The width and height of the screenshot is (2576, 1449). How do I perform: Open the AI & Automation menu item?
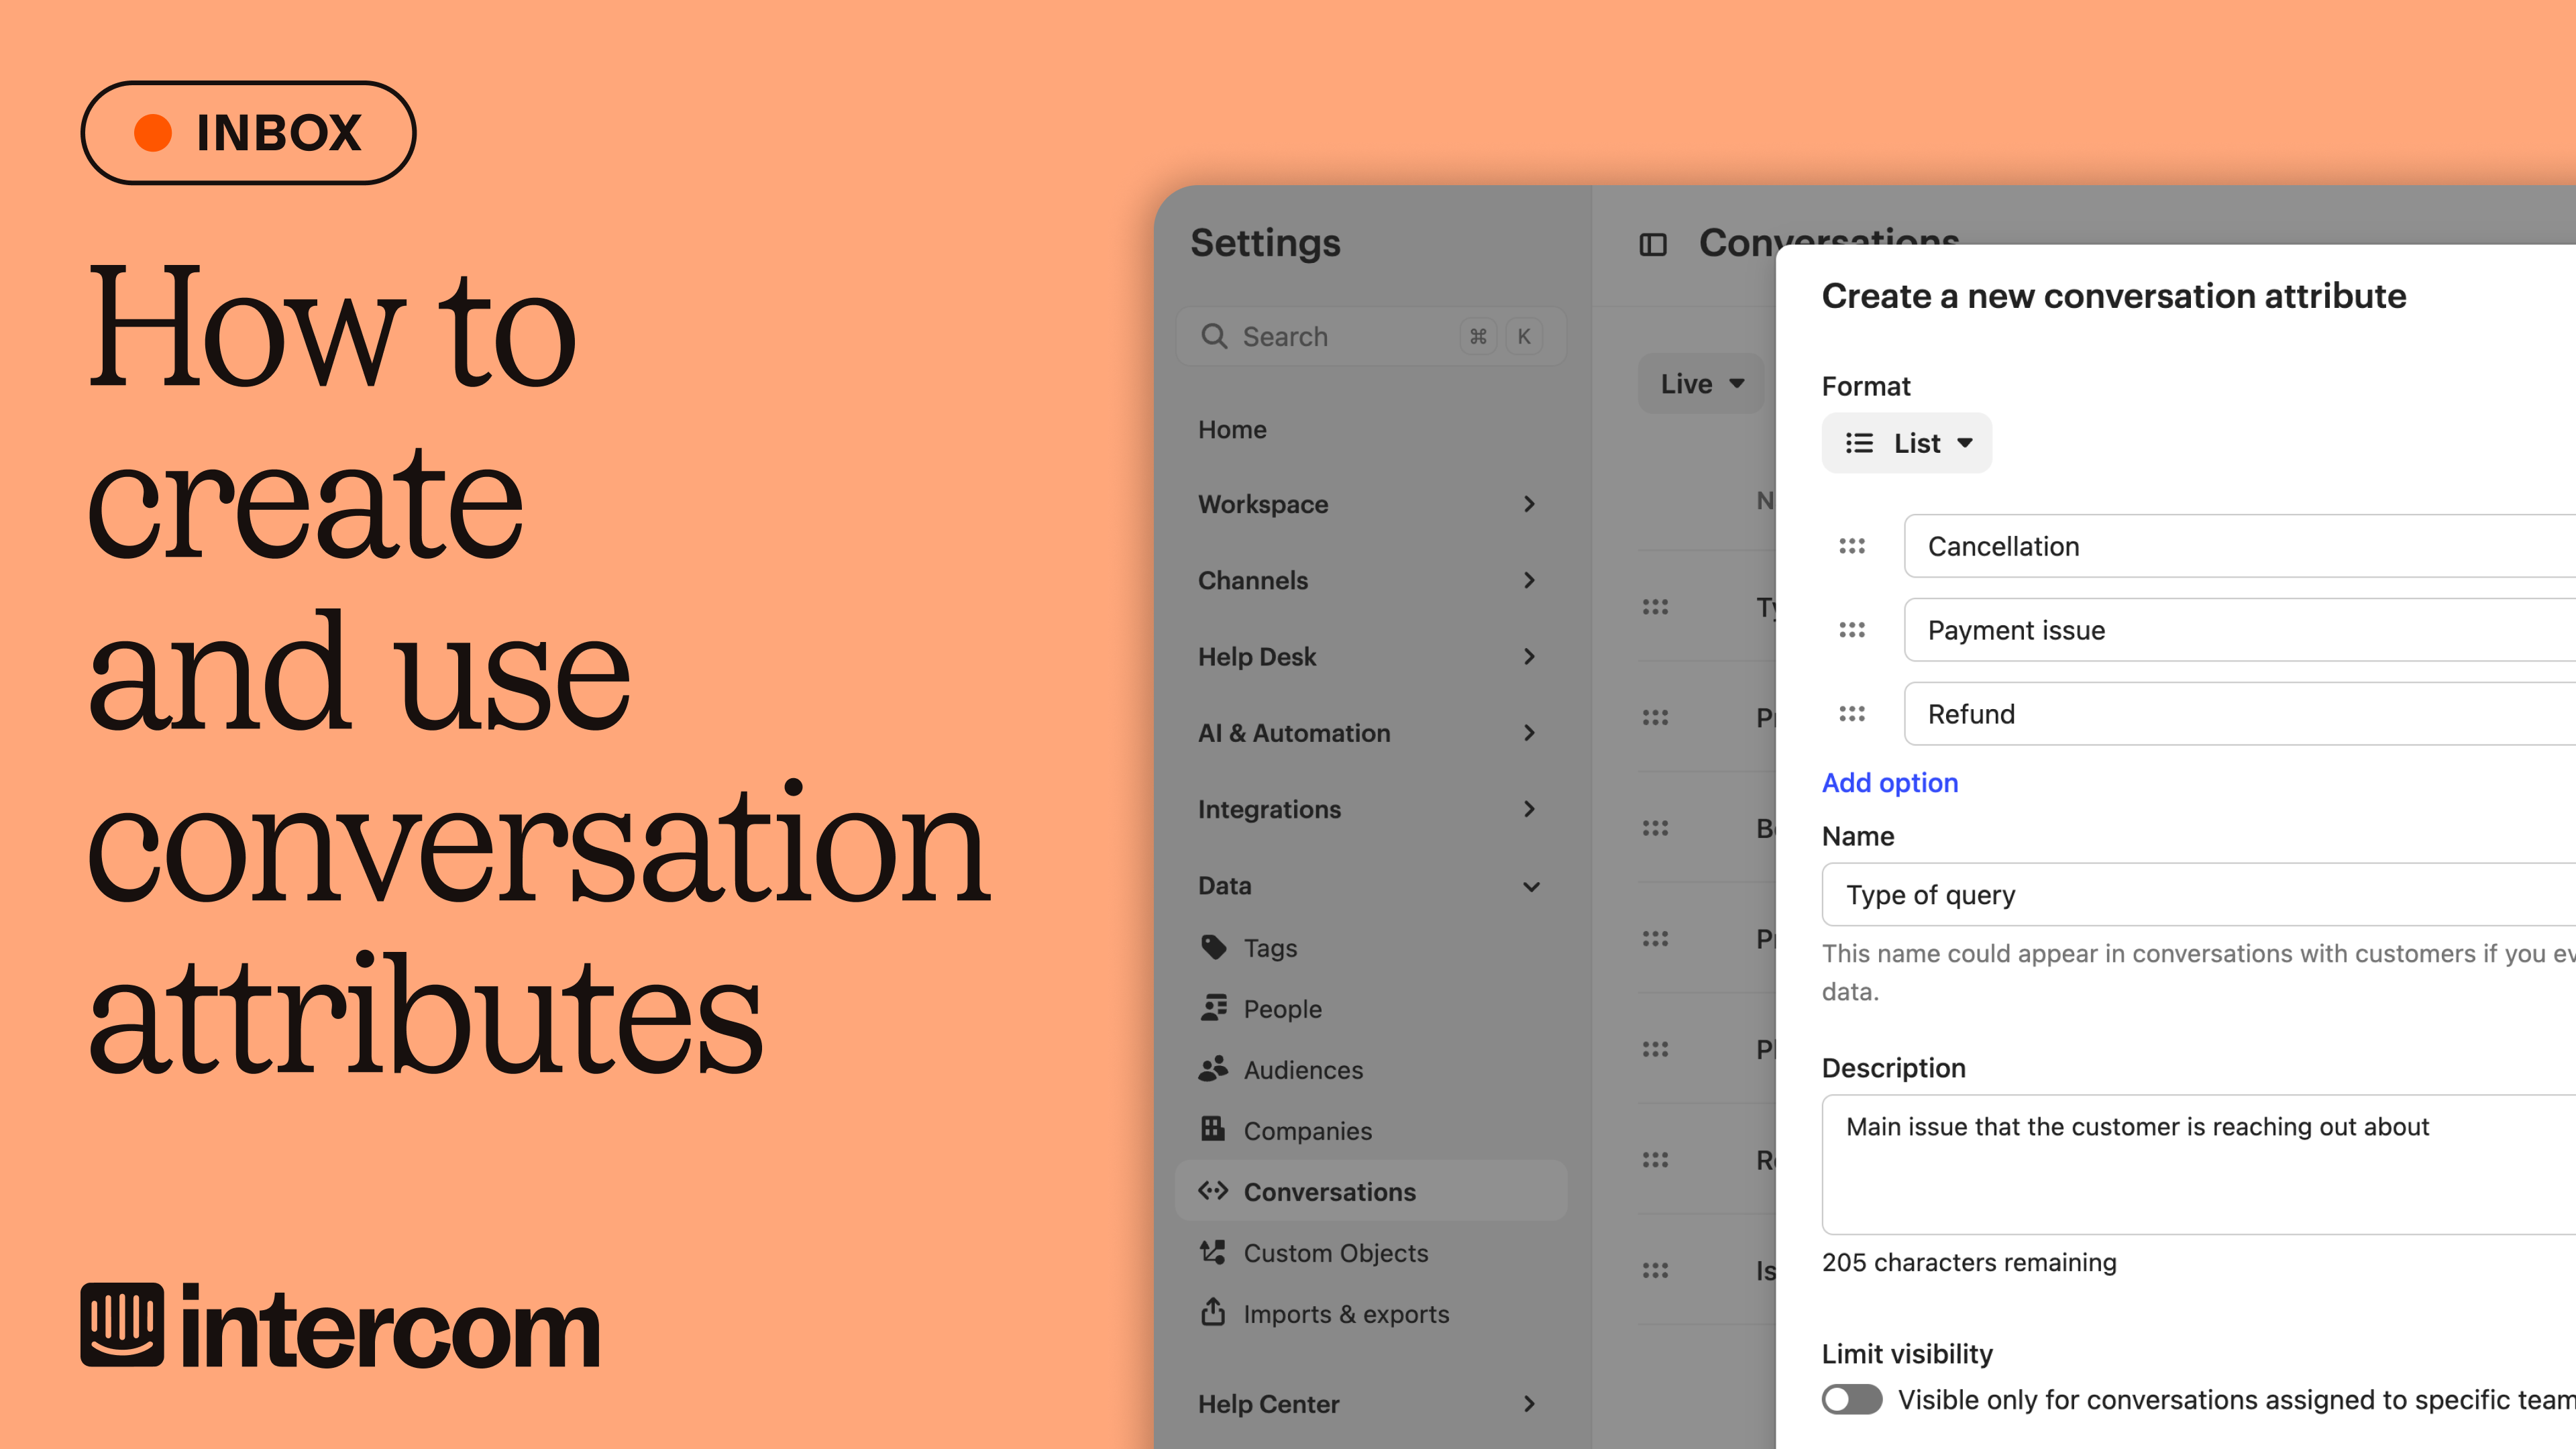[x=1295, y=733]
